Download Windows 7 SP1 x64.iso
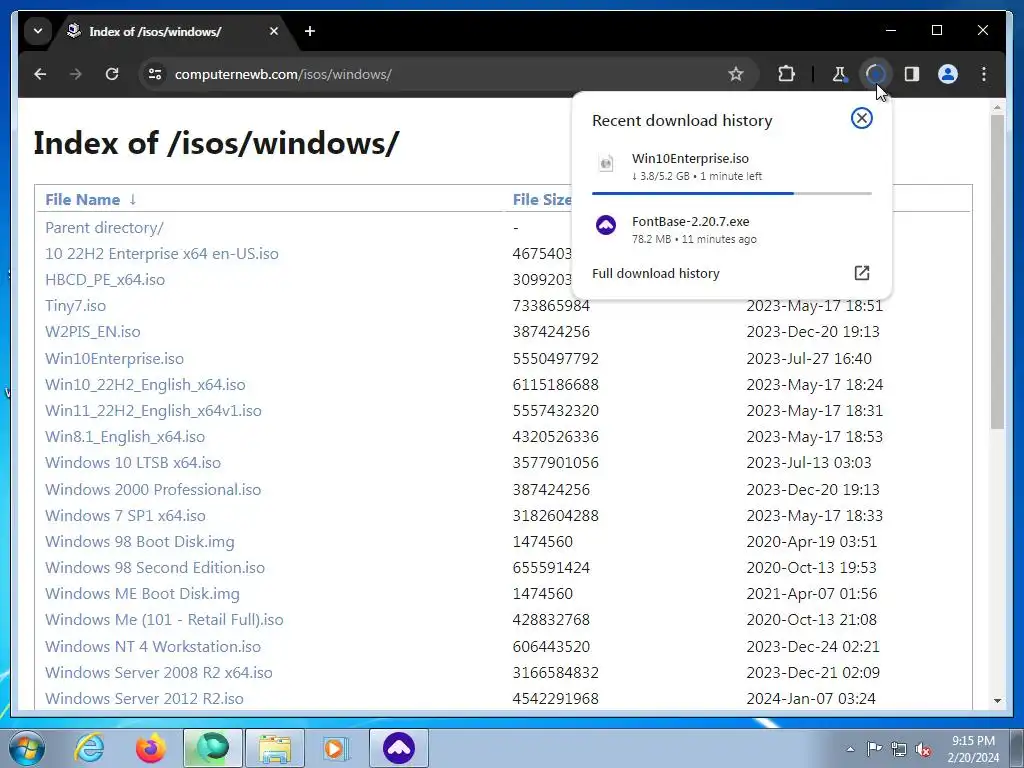The image size is (1024, 768). pos(125,516)
